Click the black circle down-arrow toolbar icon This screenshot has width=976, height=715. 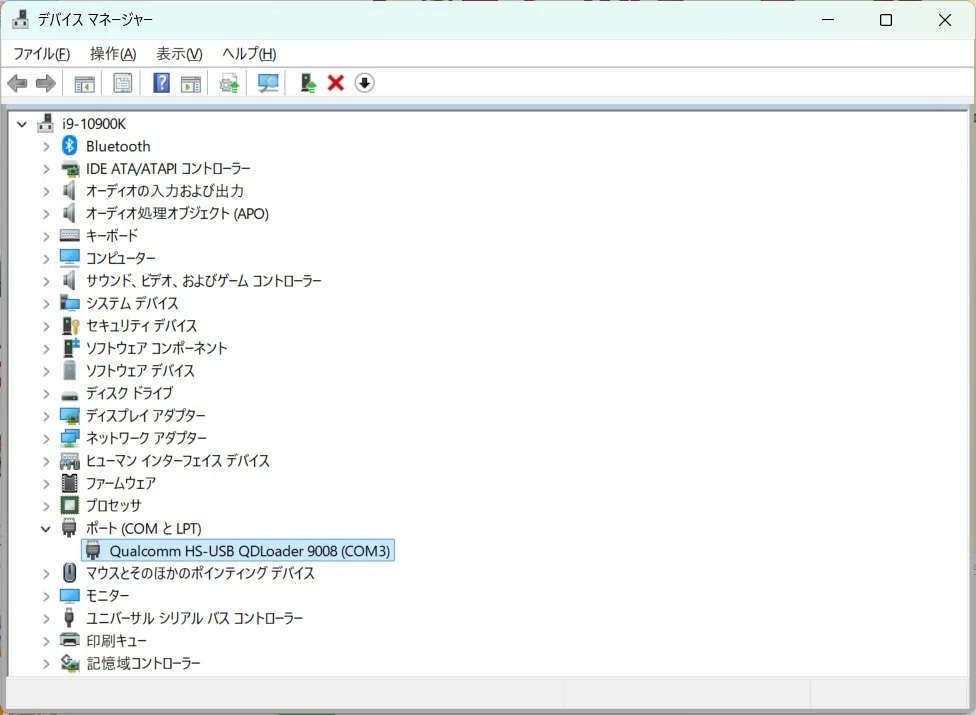click(365, 83)
